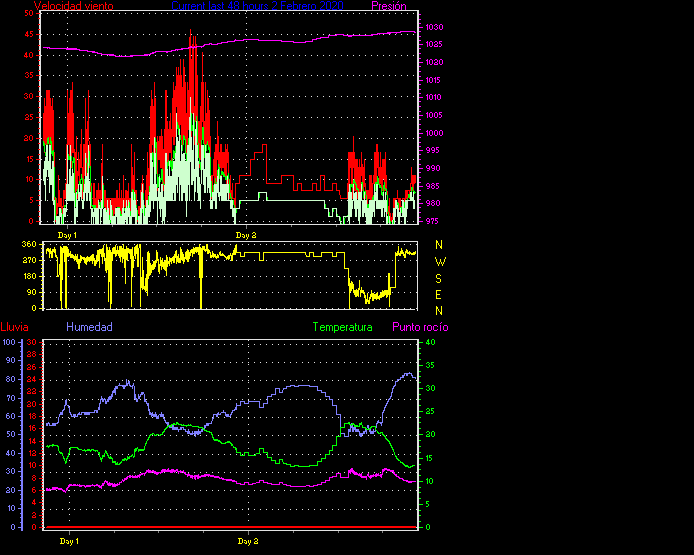Select the "Temperatura" legend label
This screenshot has height=555, width=694.
[343, 327]
